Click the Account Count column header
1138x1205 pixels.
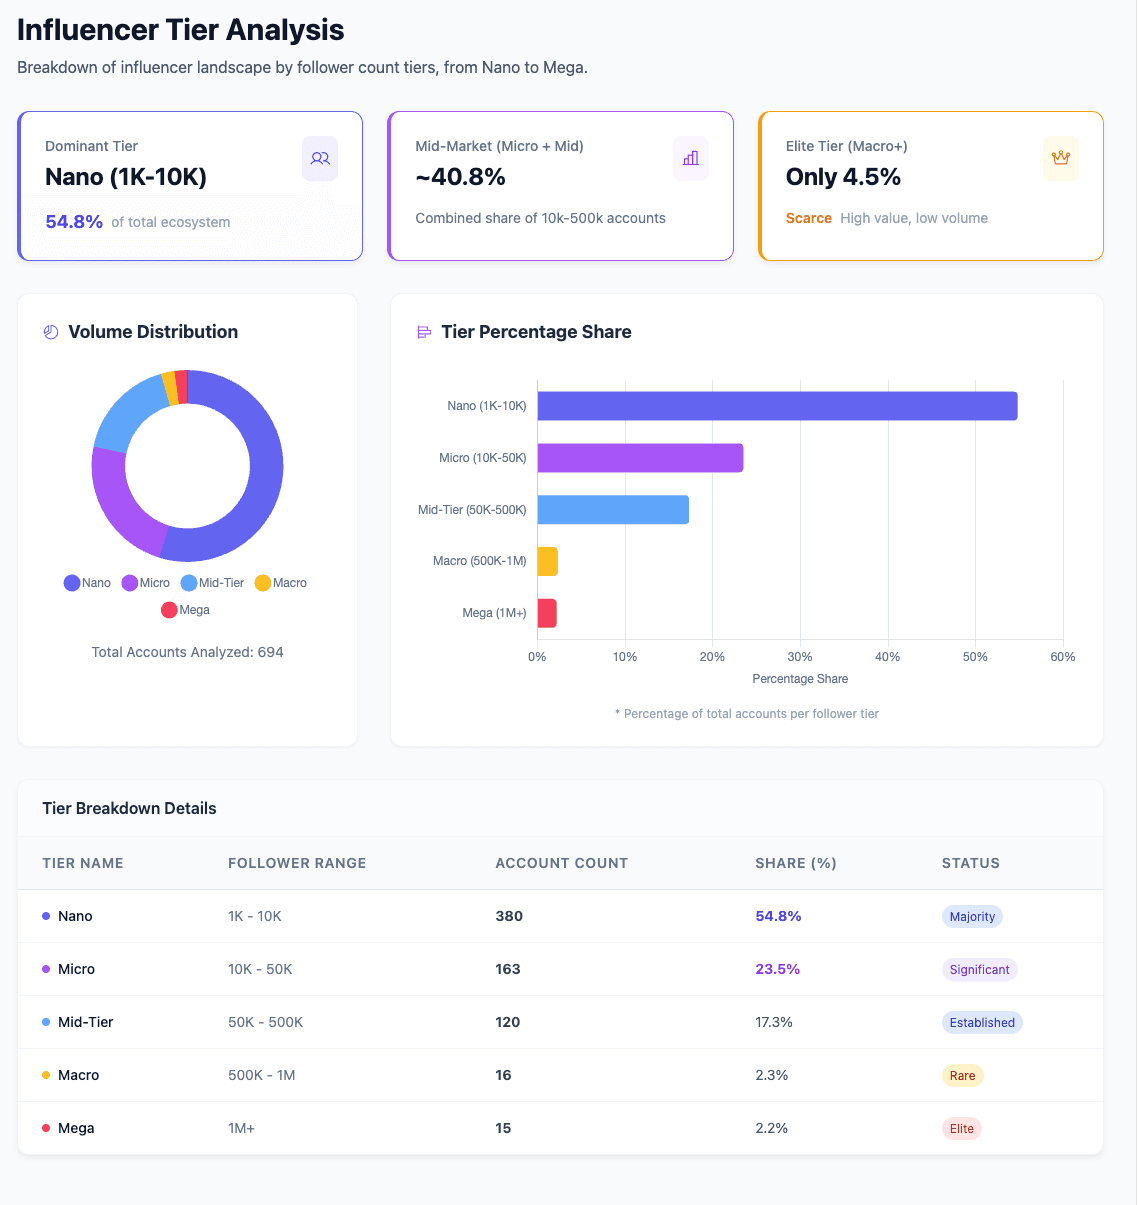click(x=561, y=863)
